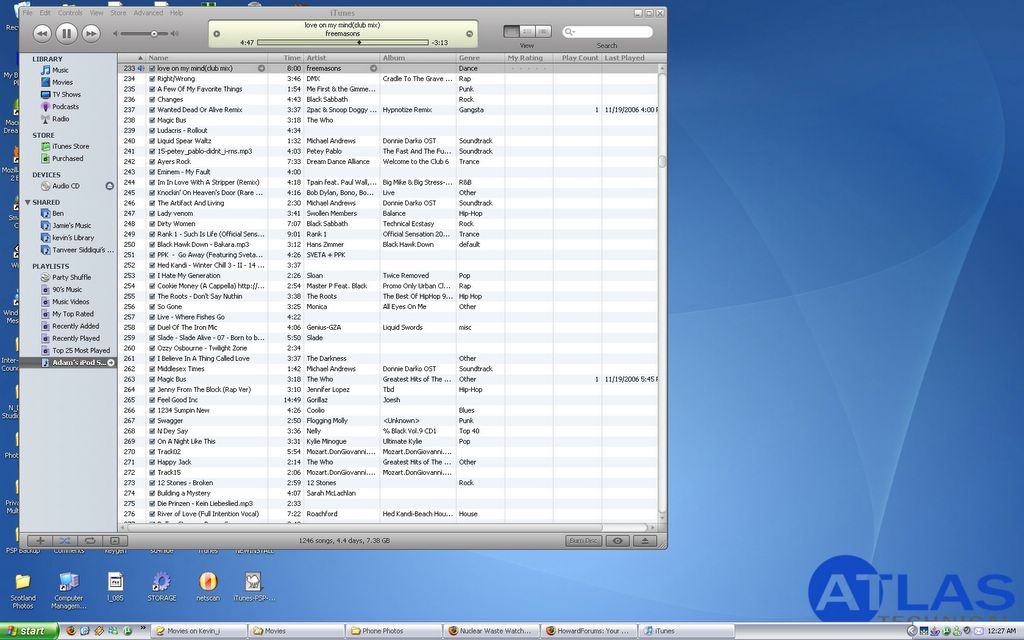The height and width of the screenshot is (640, 1024).
Task: Open Movies library in sidebar
Action: point(62,82)
